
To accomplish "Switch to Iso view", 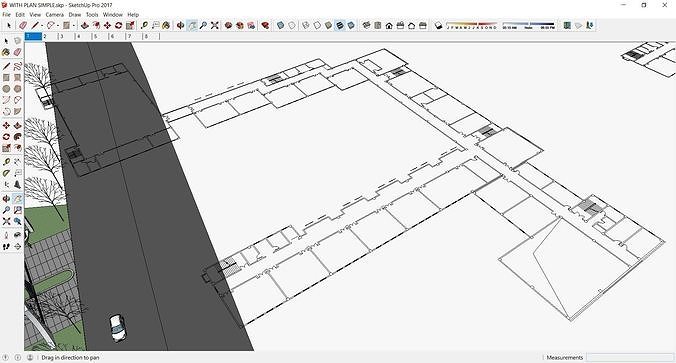I will (366, 25).
